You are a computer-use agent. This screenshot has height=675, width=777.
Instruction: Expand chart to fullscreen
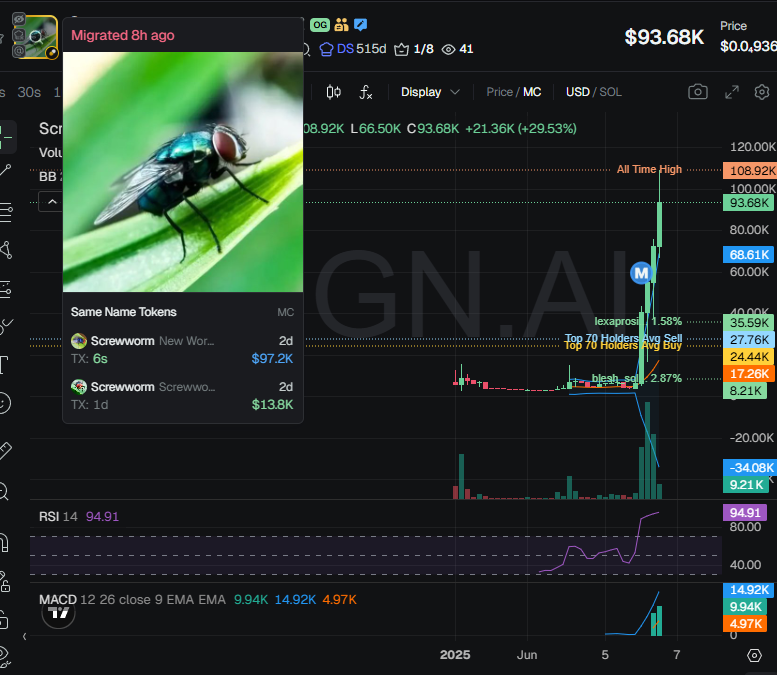(732, 92)
